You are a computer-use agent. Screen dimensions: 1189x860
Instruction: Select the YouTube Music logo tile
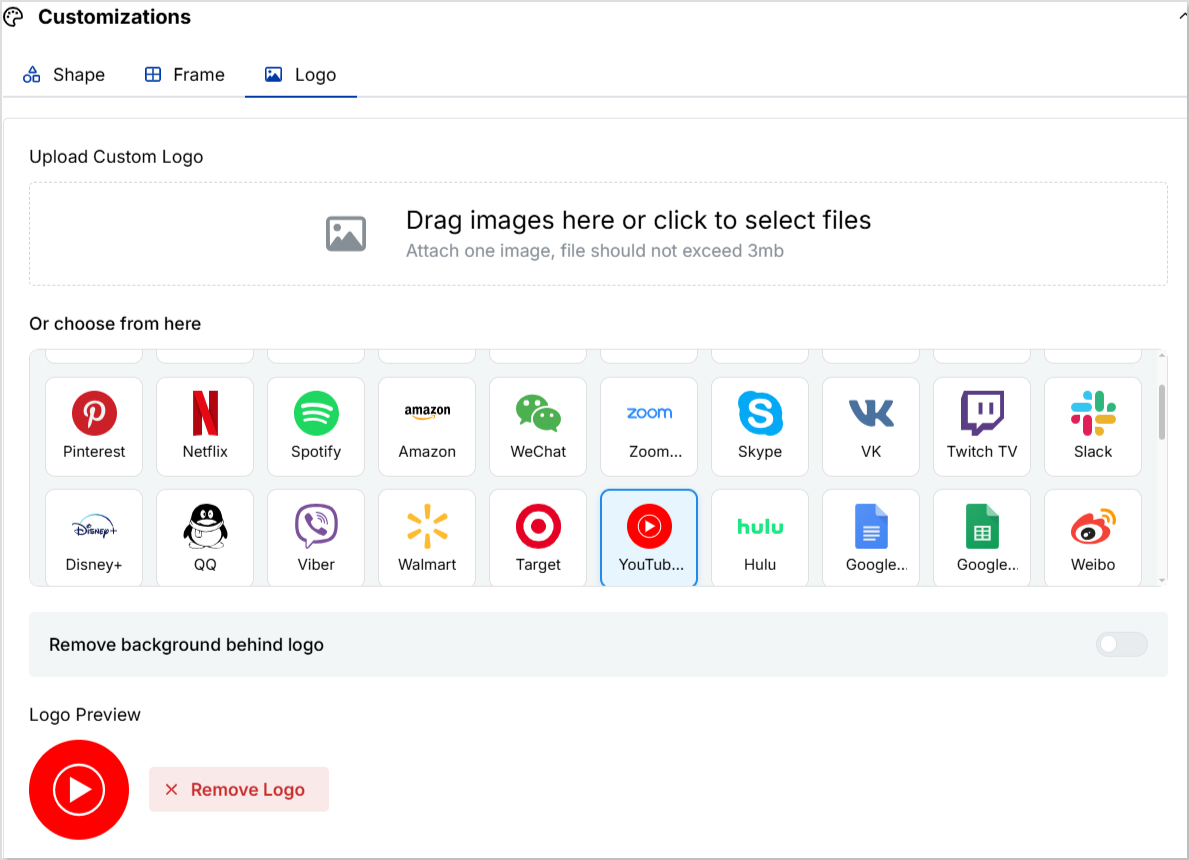649,538
